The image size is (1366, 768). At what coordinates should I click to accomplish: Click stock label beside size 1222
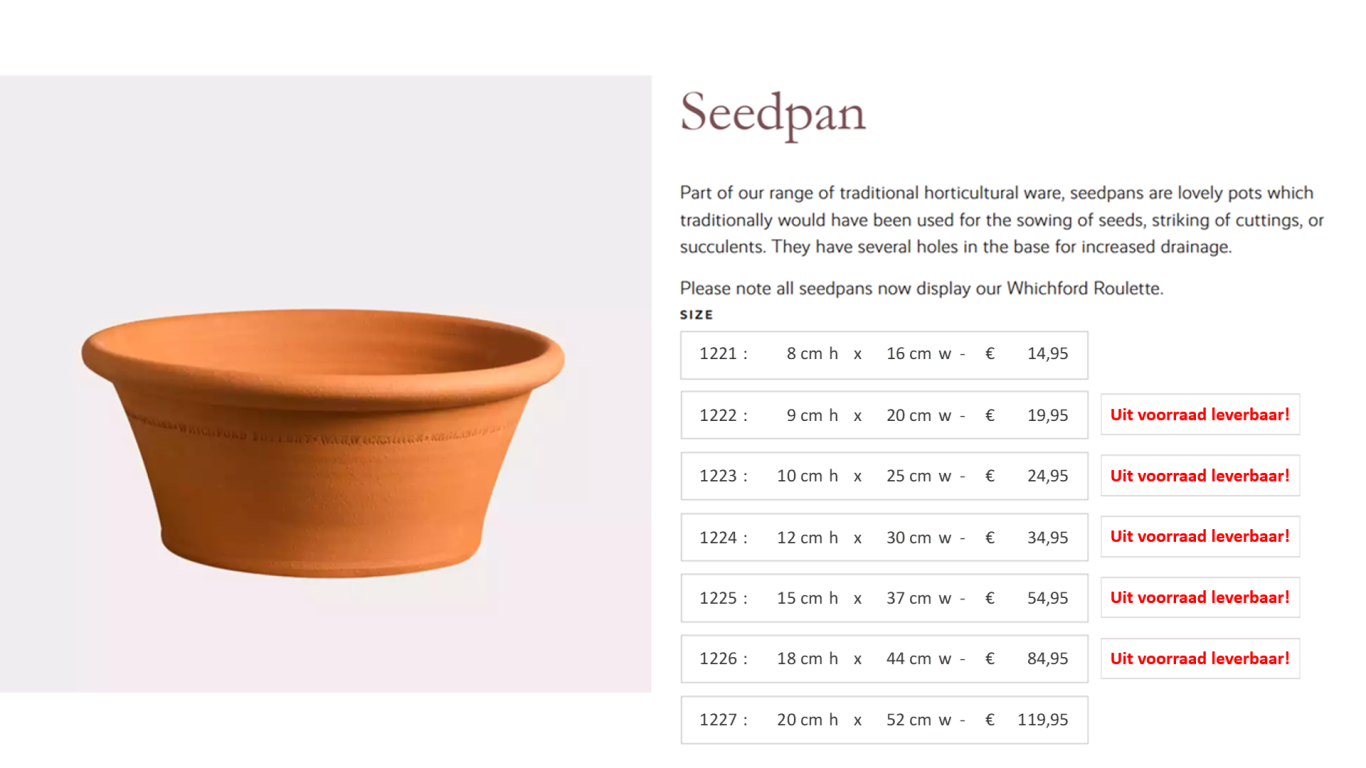(x=1200, y=414)
